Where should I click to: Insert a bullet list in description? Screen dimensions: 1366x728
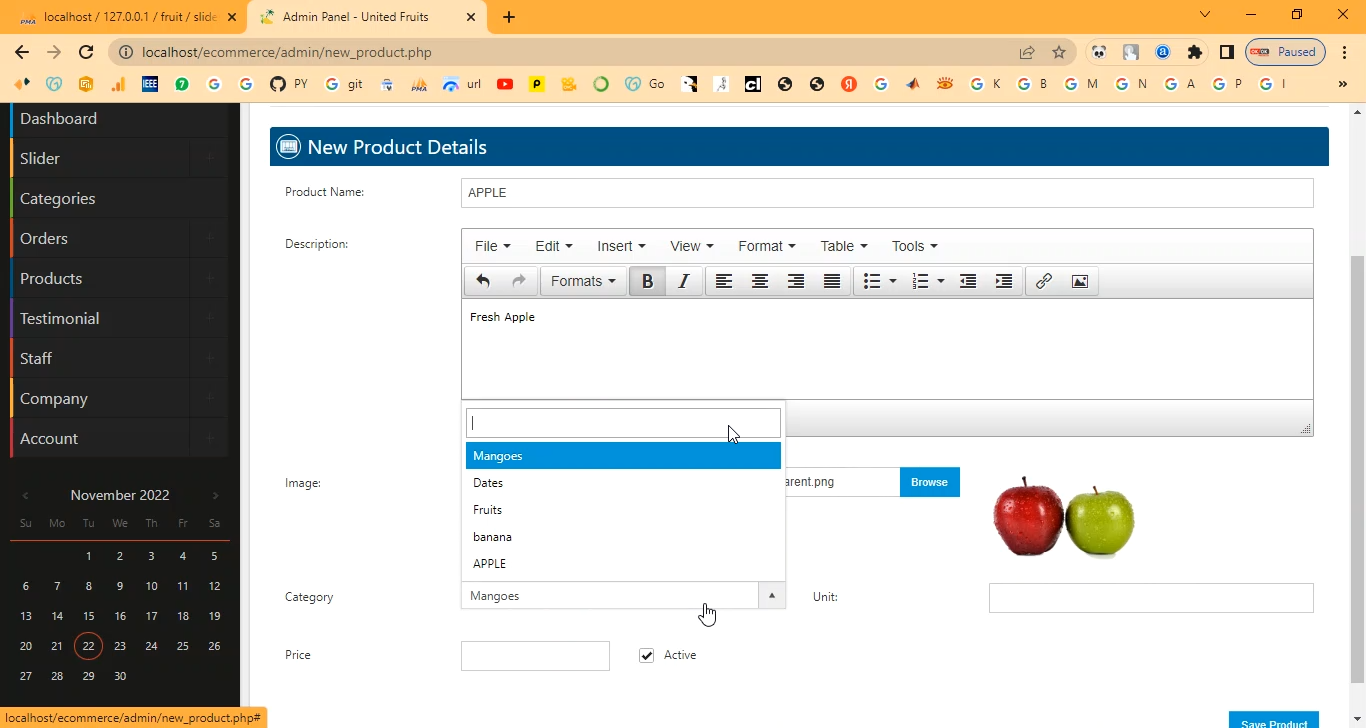click(872, 282)
